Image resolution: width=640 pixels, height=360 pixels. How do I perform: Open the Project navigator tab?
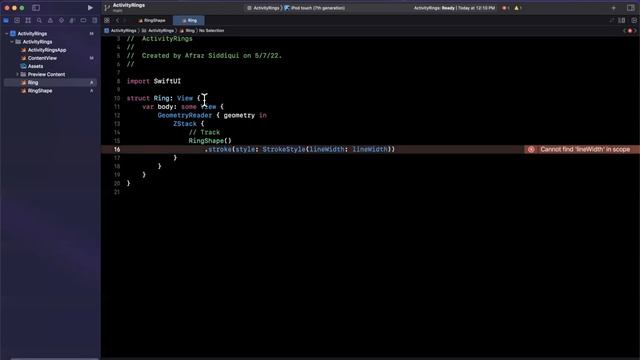[x=6, y=20]
